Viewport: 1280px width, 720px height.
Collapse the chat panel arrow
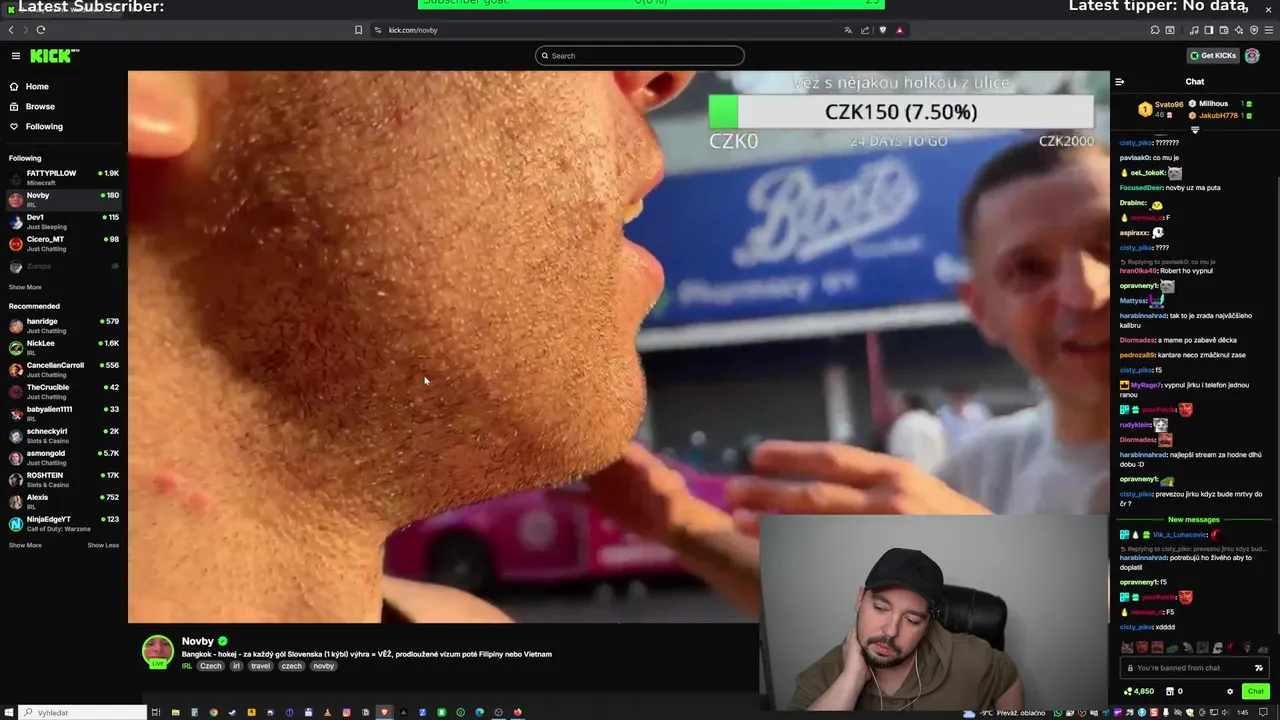[x=1120, y=82]
